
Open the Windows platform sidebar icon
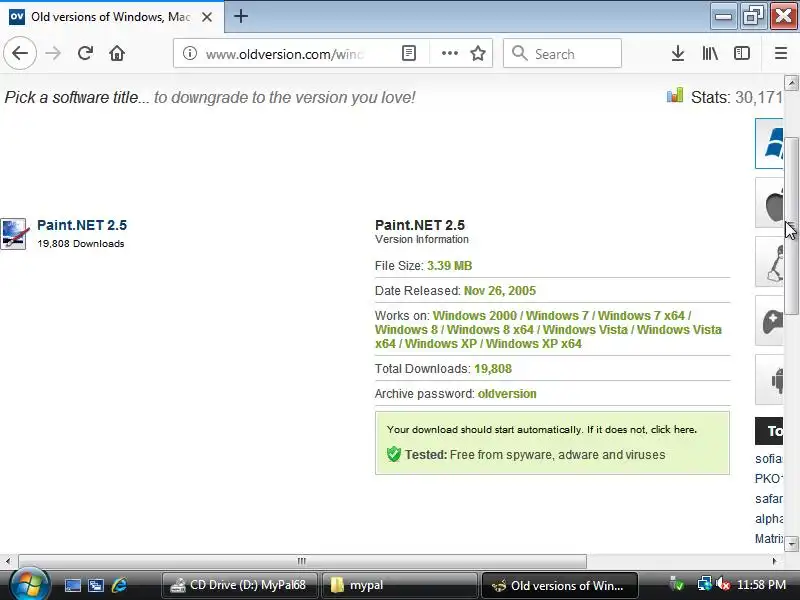click(769, 143)
